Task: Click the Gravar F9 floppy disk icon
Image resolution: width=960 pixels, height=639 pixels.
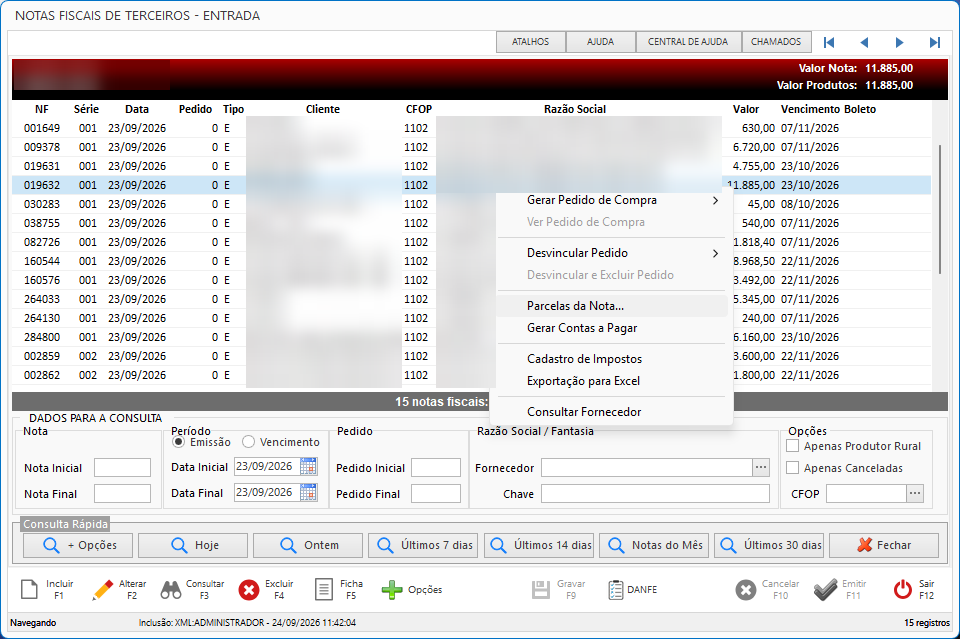Action: point(541,590)
